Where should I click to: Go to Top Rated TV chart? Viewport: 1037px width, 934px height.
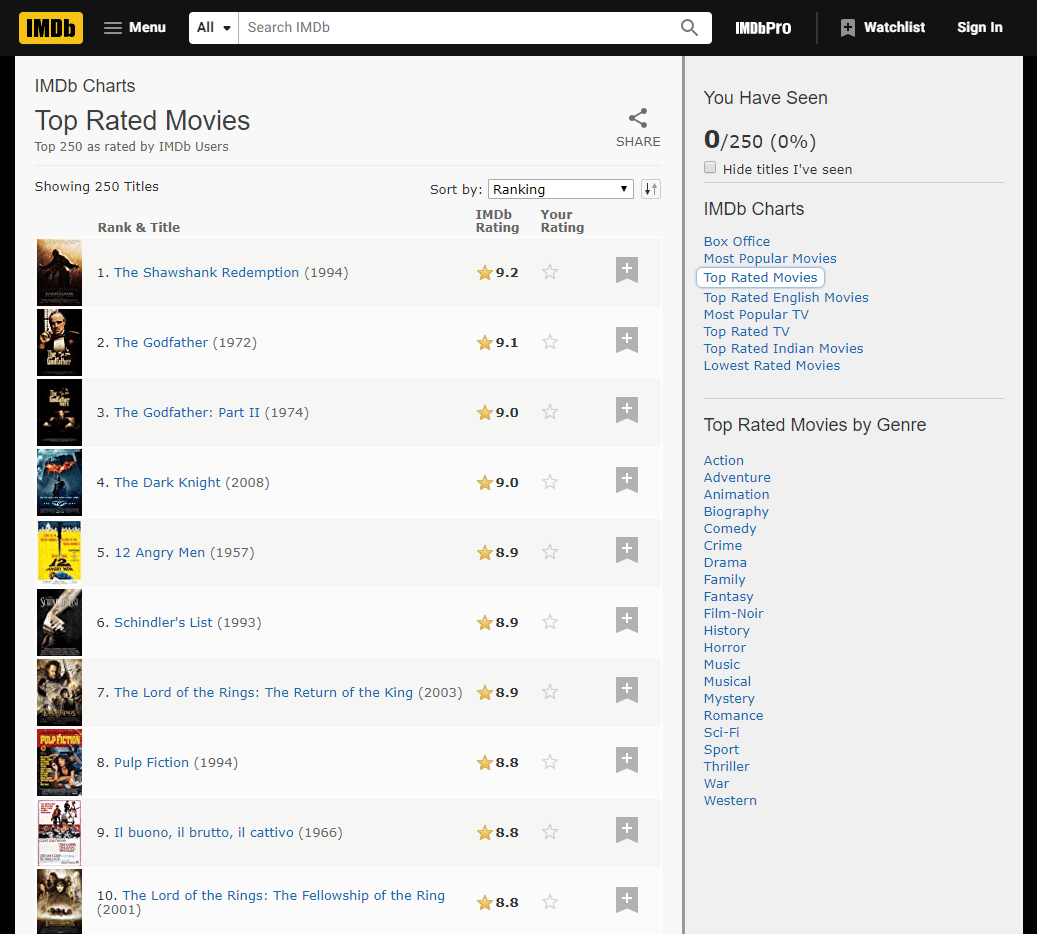coord(747,332)
